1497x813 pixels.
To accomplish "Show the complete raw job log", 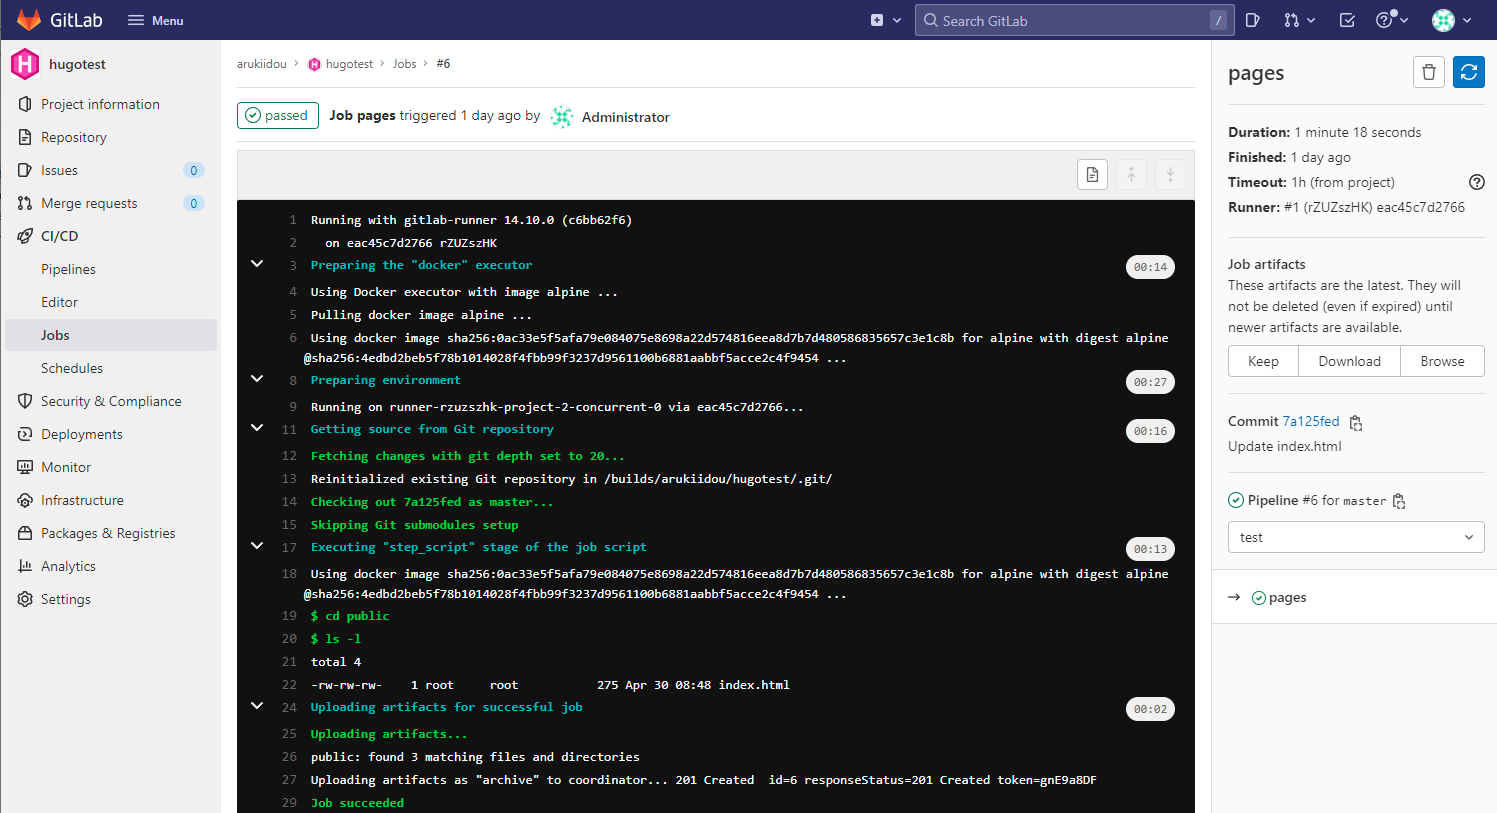I will point(1092,174).
